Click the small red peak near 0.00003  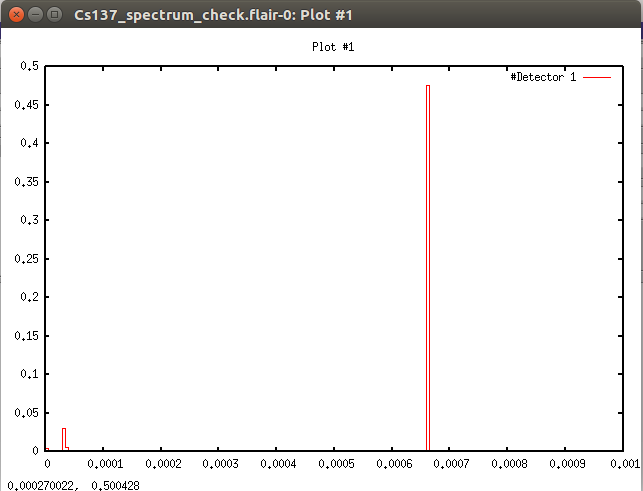(x=64, y=439)
